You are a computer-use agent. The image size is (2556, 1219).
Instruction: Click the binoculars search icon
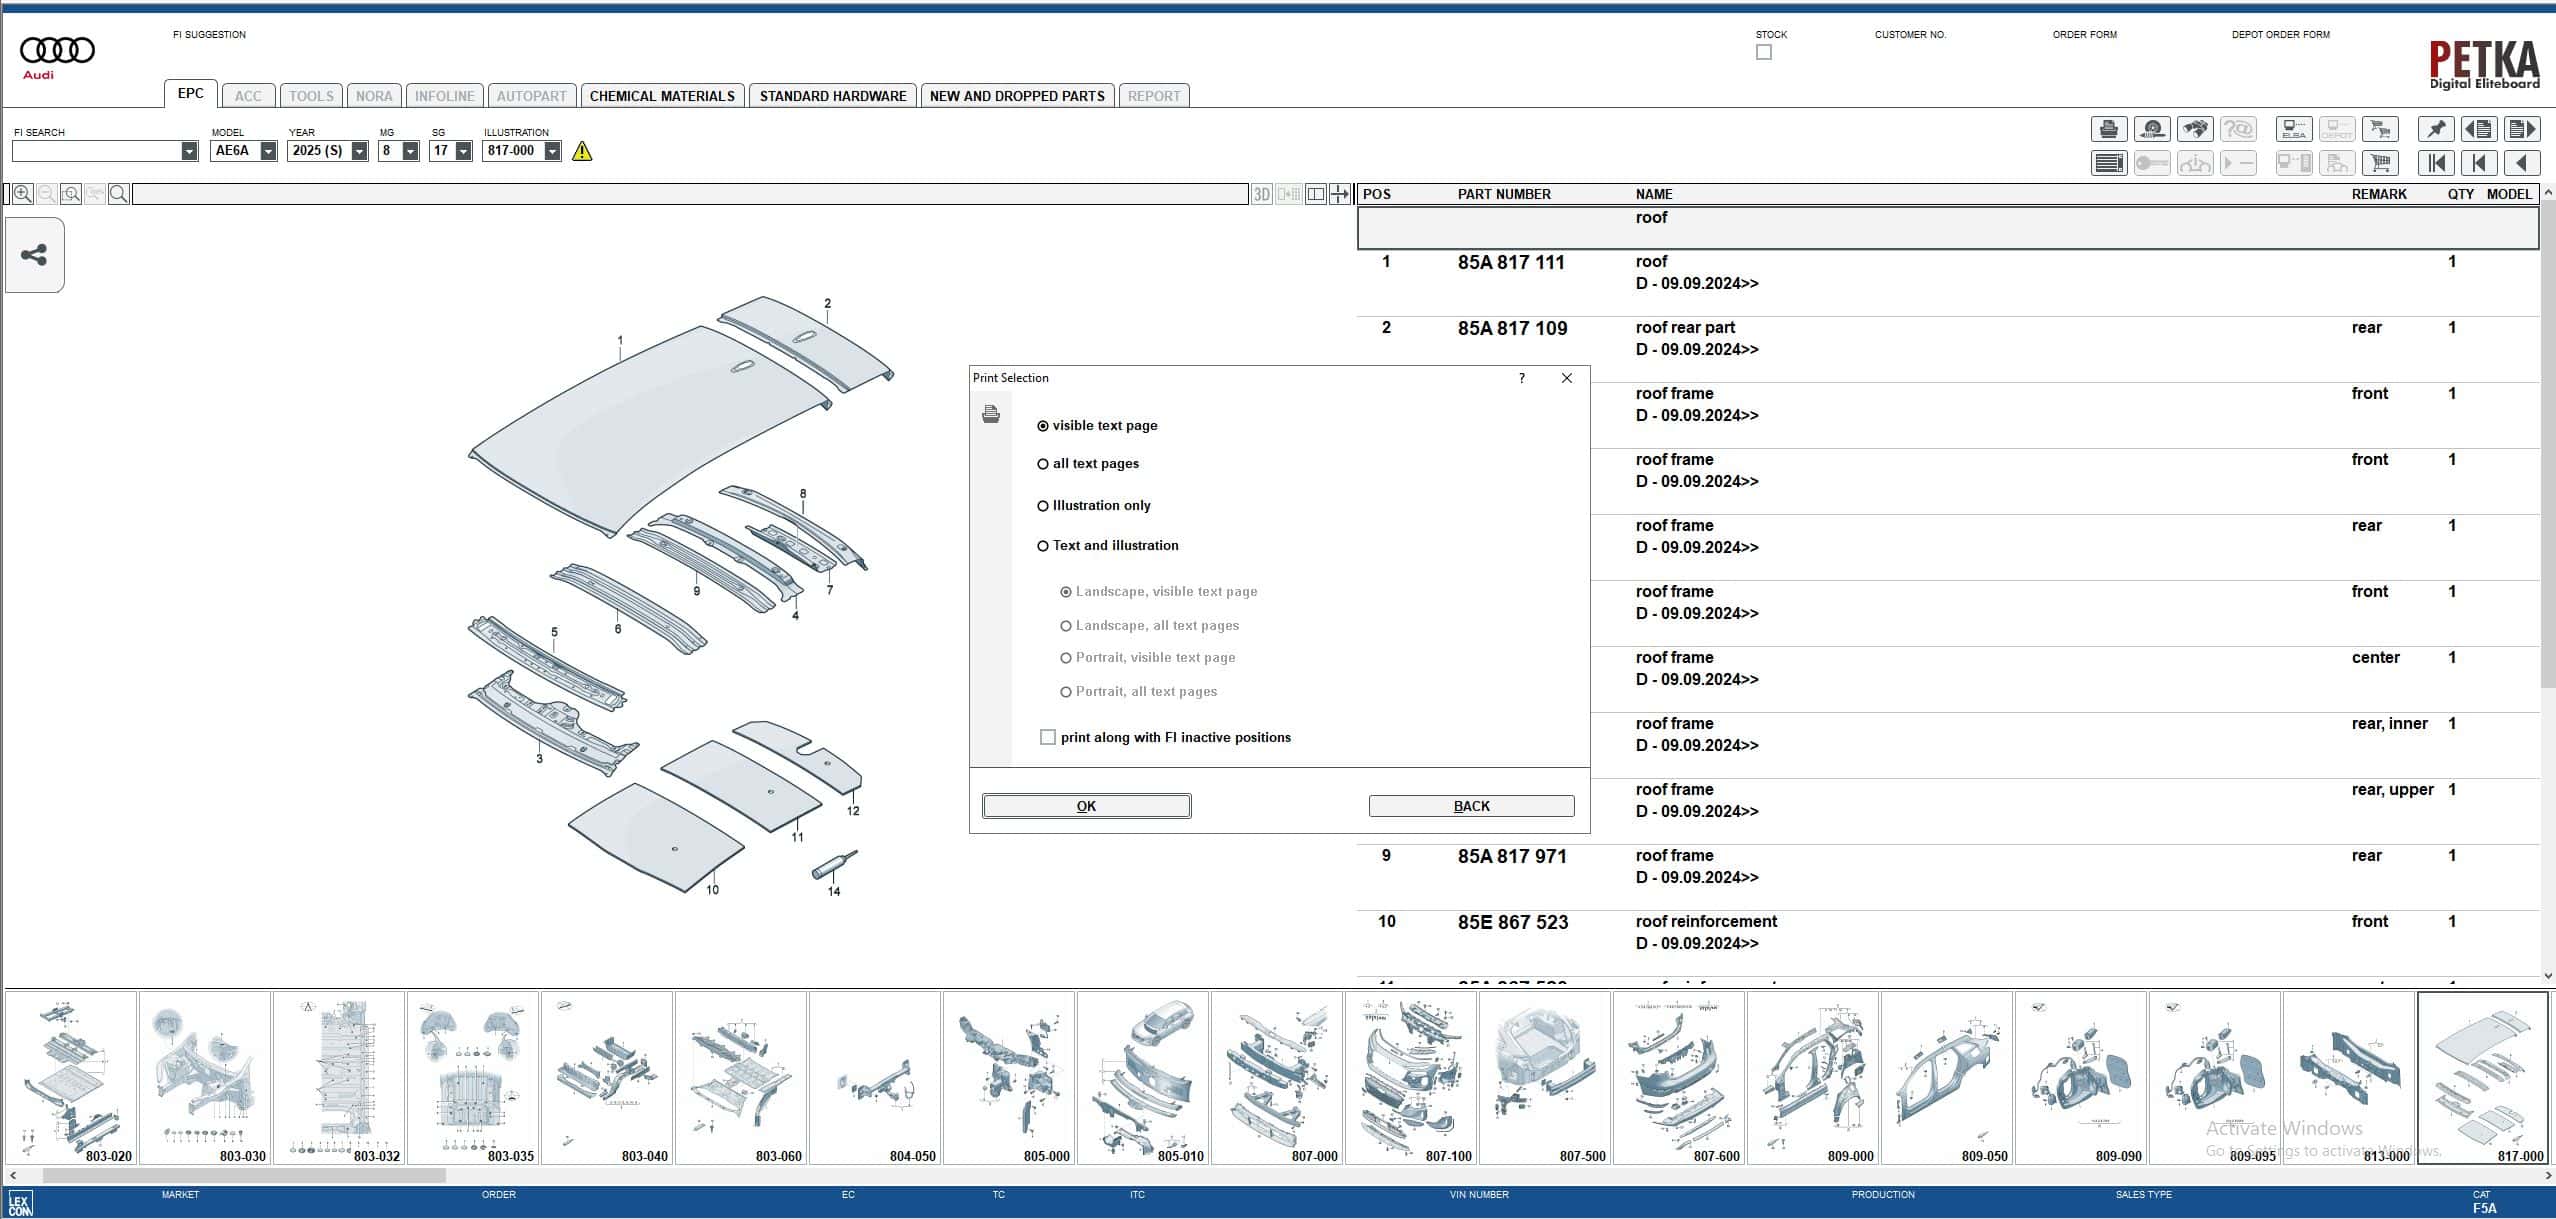[x=2195, y=129]
